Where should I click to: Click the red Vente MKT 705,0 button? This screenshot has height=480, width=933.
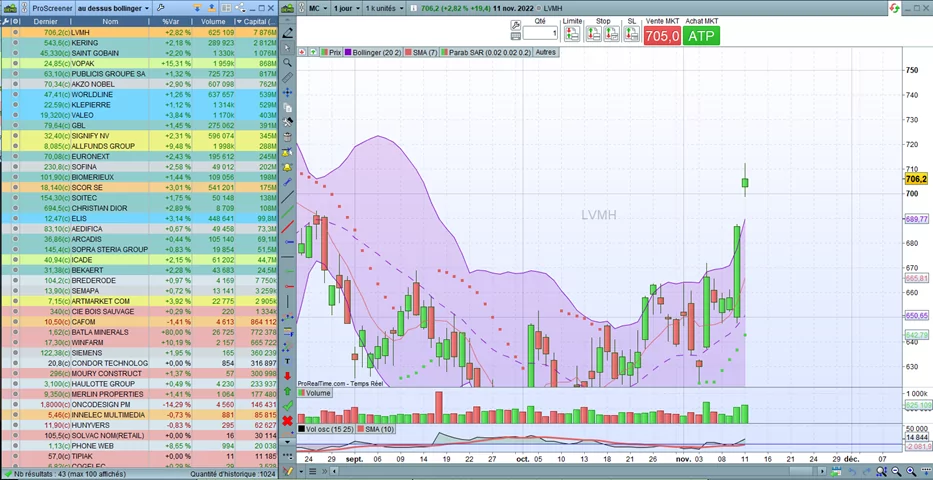662,36
